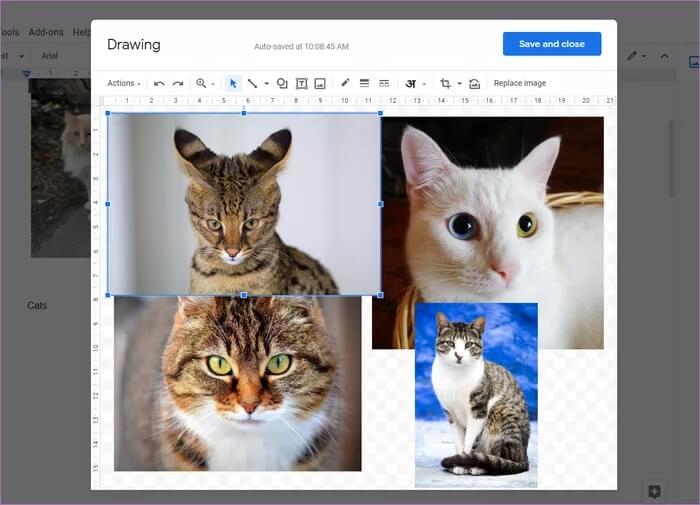Open the Arial font dropdown in the document
This screenshot has width=700, height=505.
click(50, 56)
